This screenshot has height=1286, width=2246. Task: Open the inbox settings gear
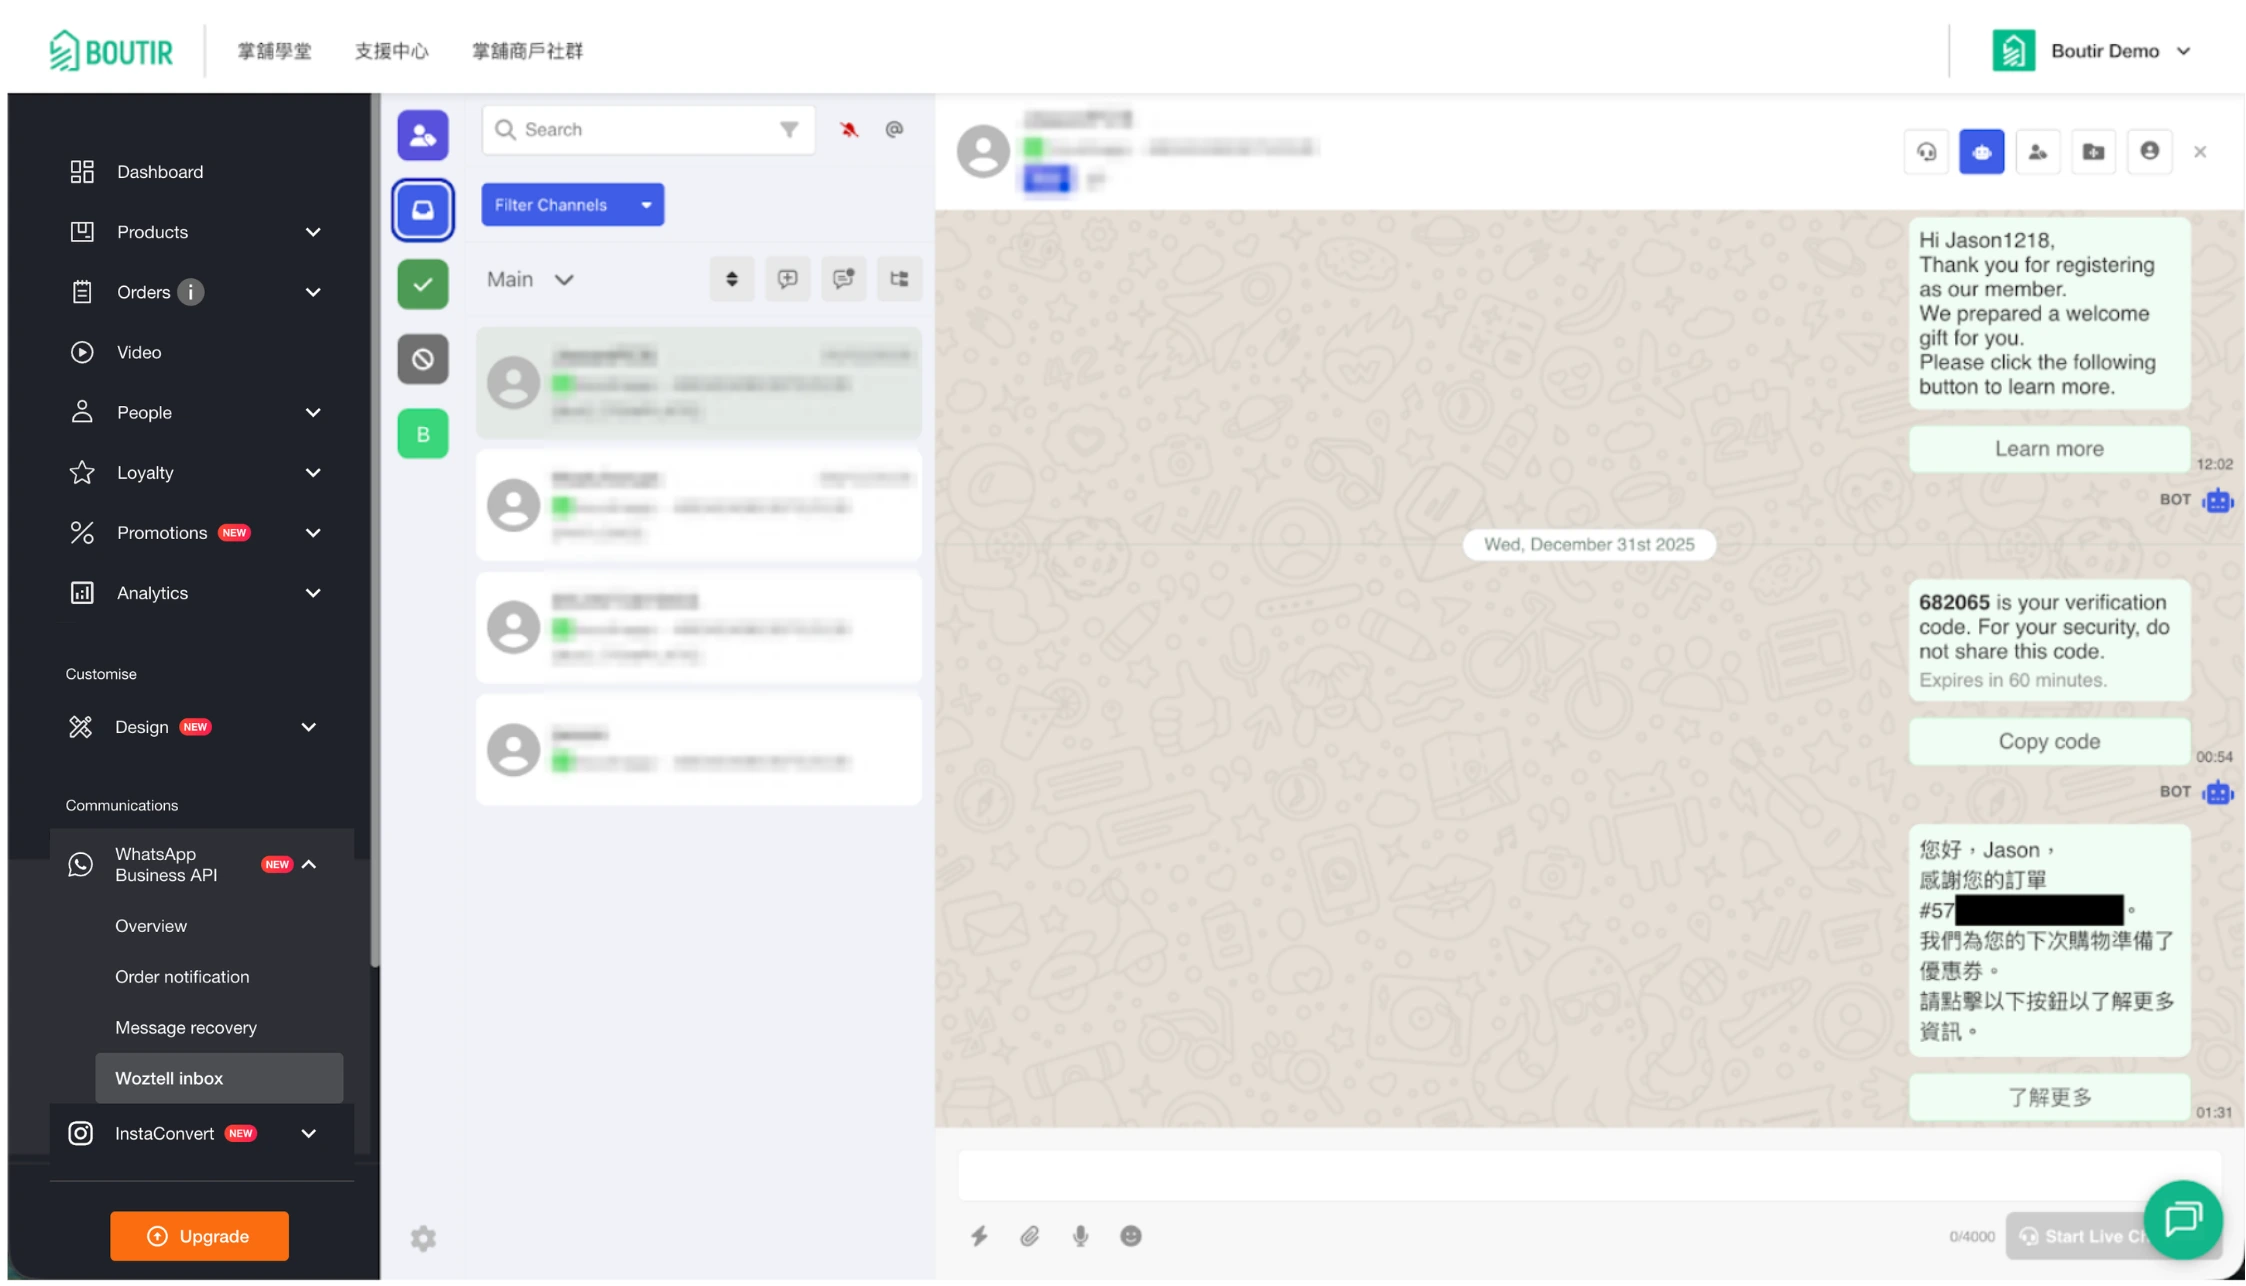click(423, 1238)
